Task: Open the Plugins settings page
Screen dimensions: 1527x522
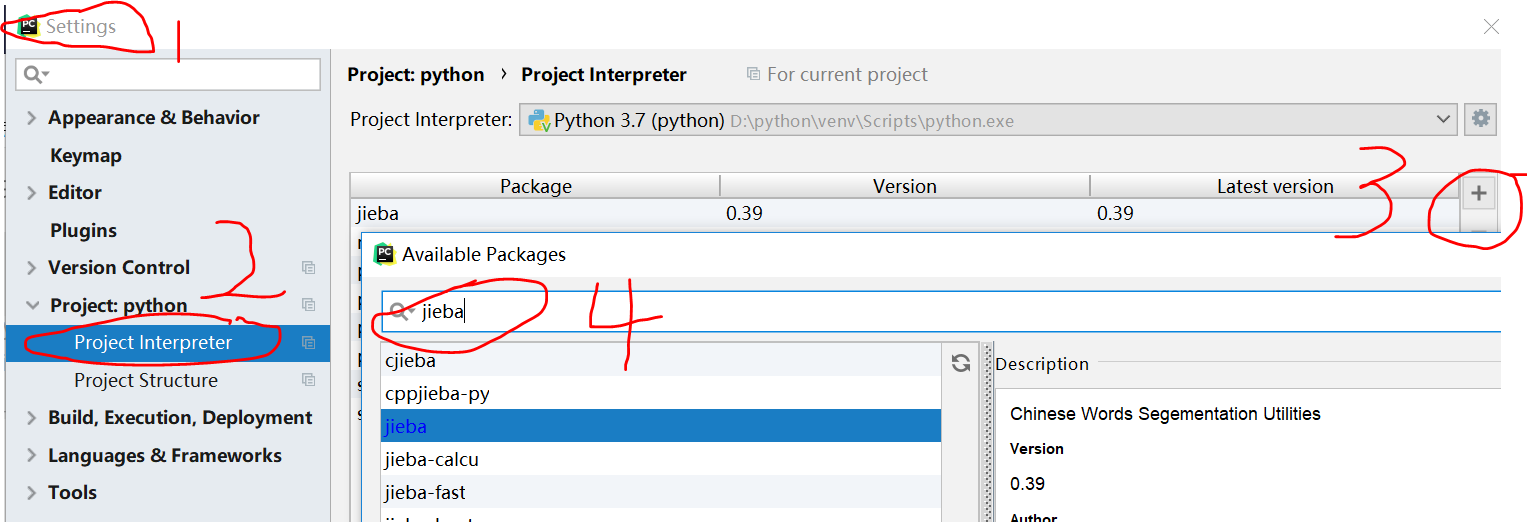Action: pyautogui.click(x=83, y=231)
